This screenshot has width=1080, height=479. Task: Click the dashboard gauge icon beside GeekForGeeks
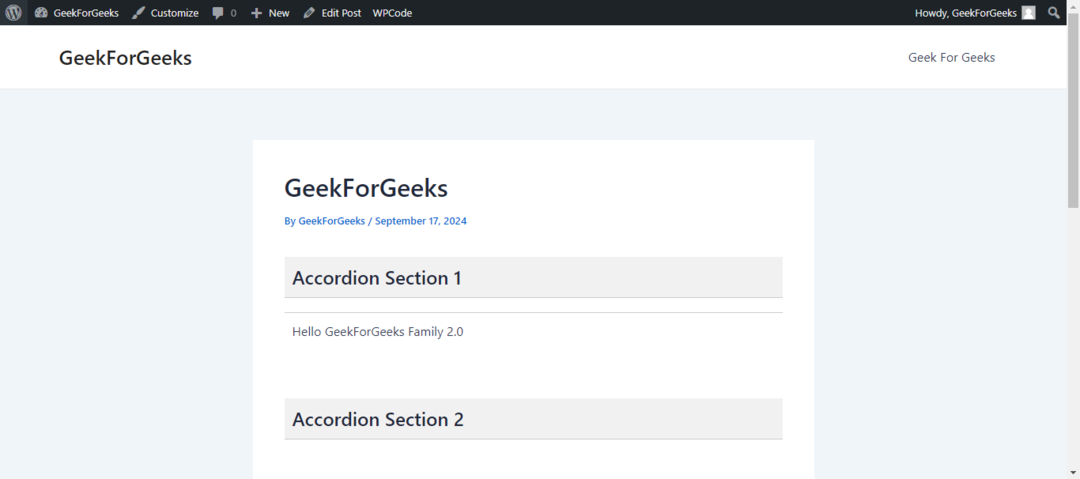41,12
